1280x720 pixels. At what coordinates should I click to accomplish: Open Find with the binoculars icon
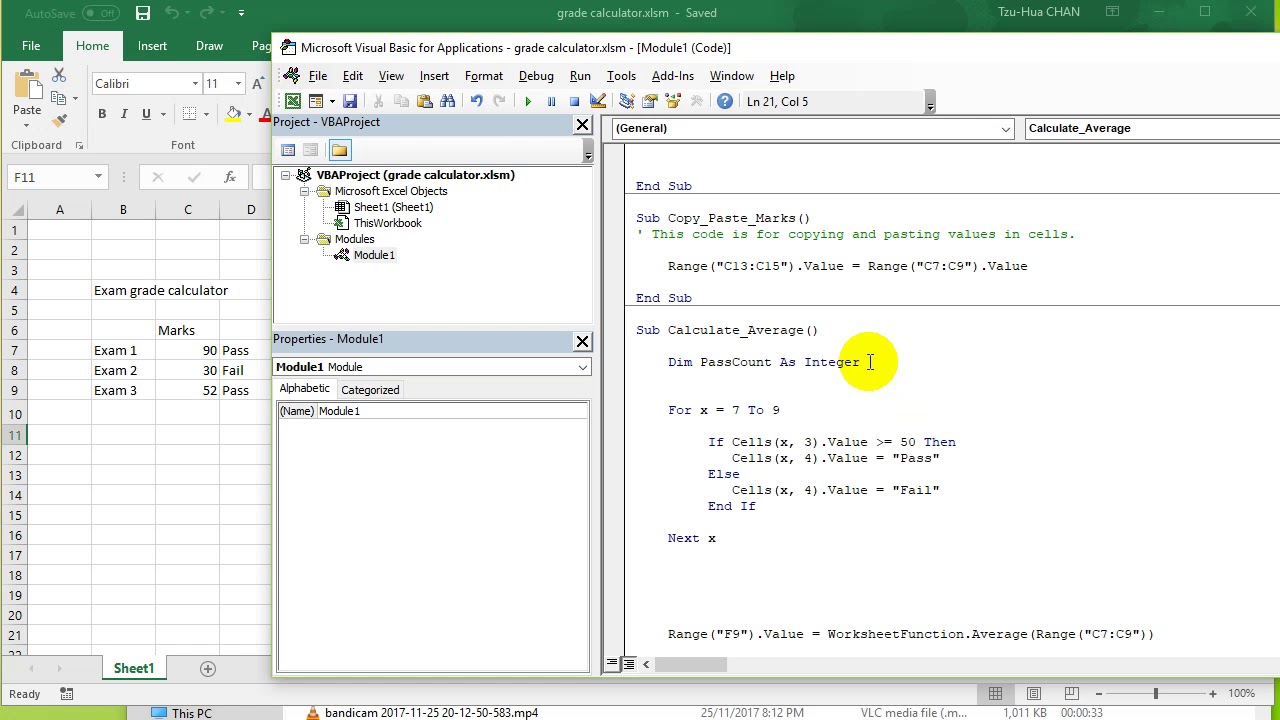point(447,101)
